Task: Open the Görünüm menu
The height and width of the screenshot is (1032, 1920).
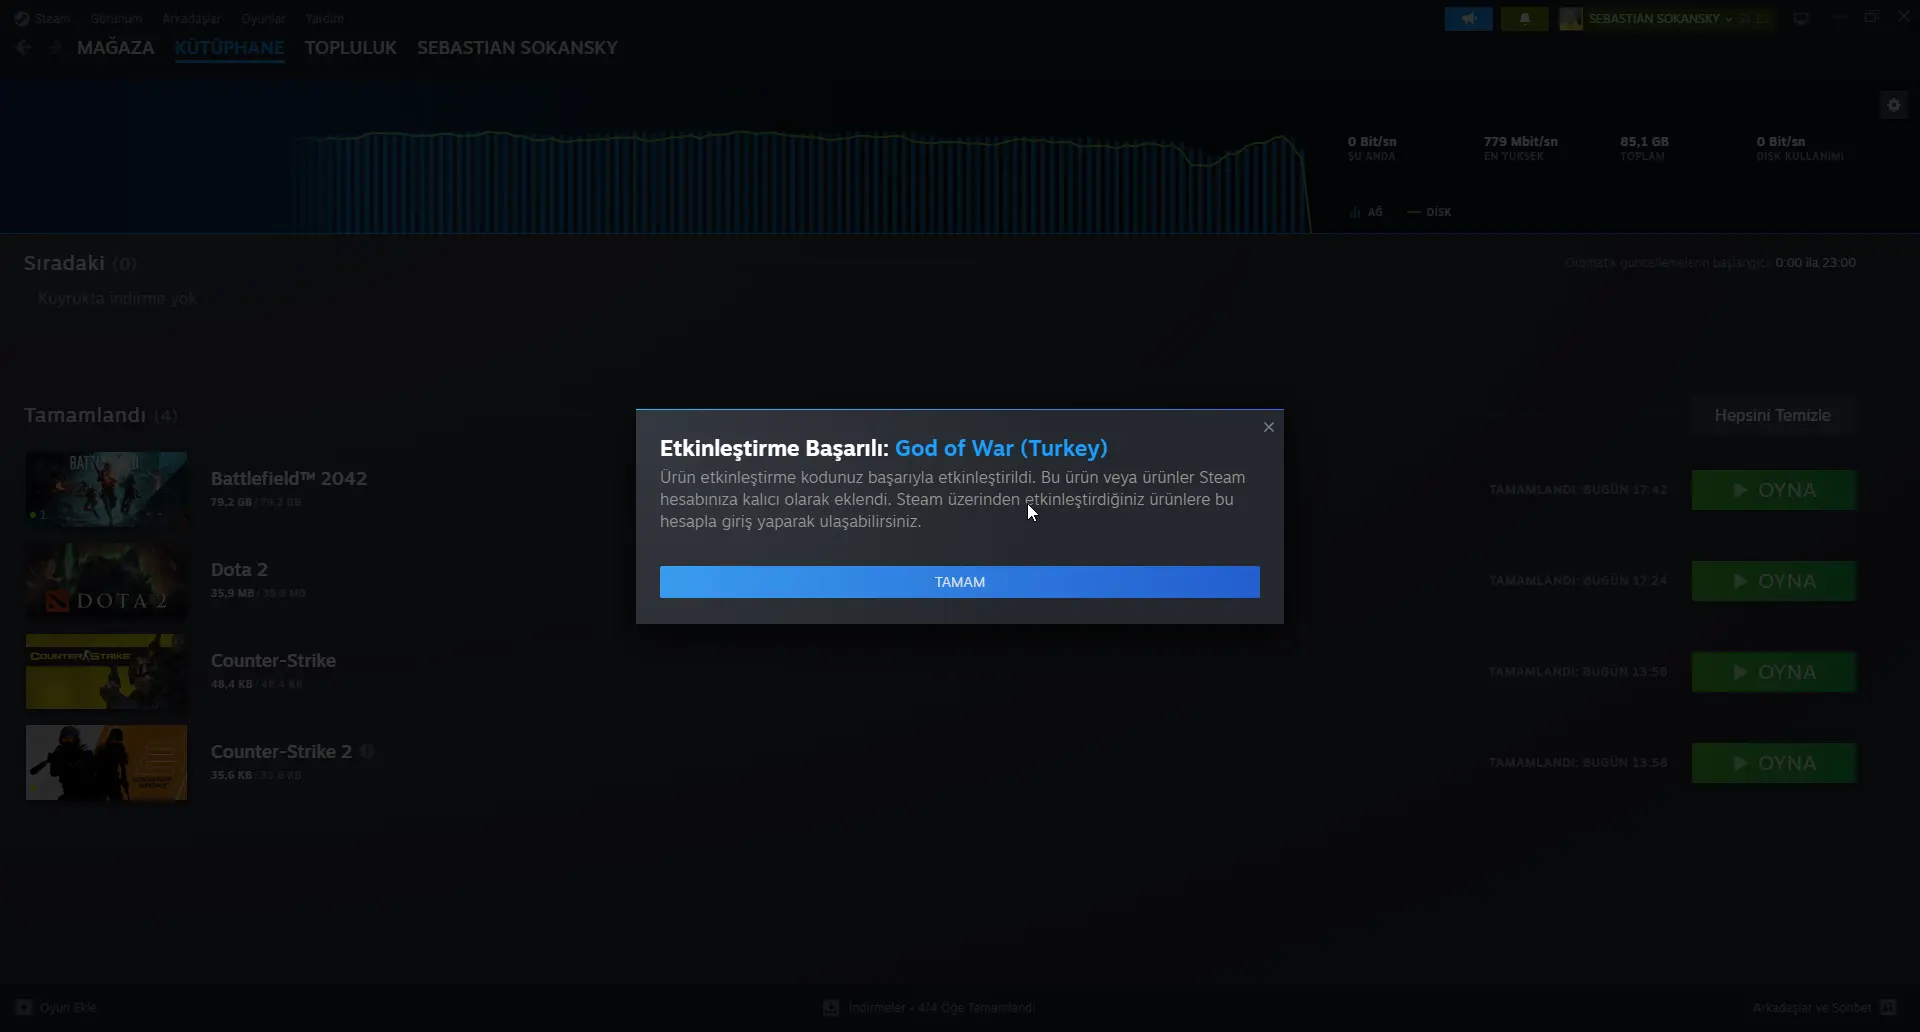Action: (x=116, y=18)
